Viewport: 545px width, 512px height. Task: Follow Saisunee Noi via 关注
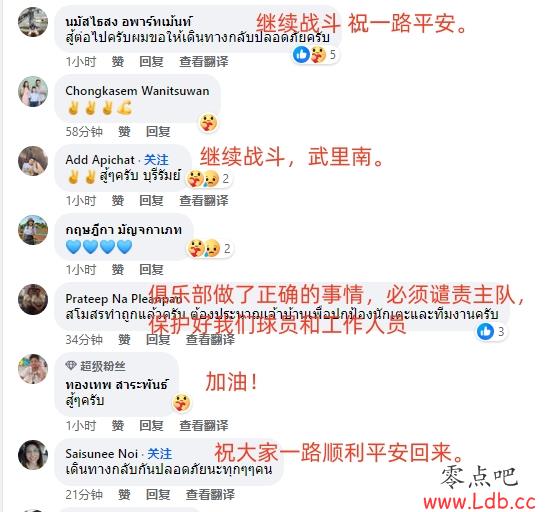pos(160,454)
